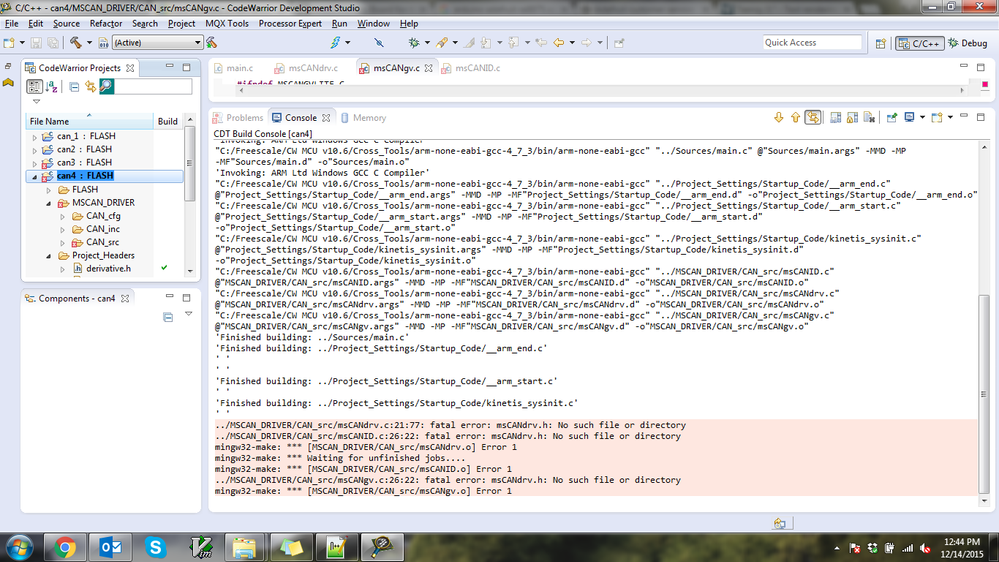
Task: Click the Open Perspective icon
Action: point(880,43)
